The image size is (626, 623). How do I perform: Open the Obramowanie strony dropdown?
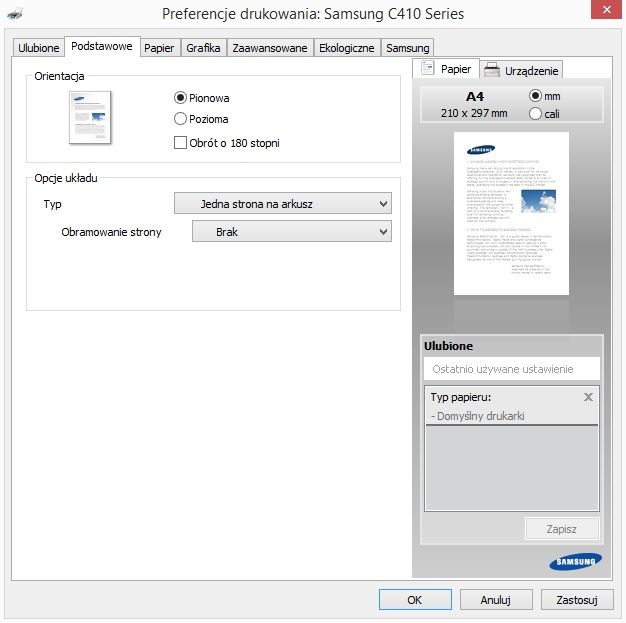(292, 232)
